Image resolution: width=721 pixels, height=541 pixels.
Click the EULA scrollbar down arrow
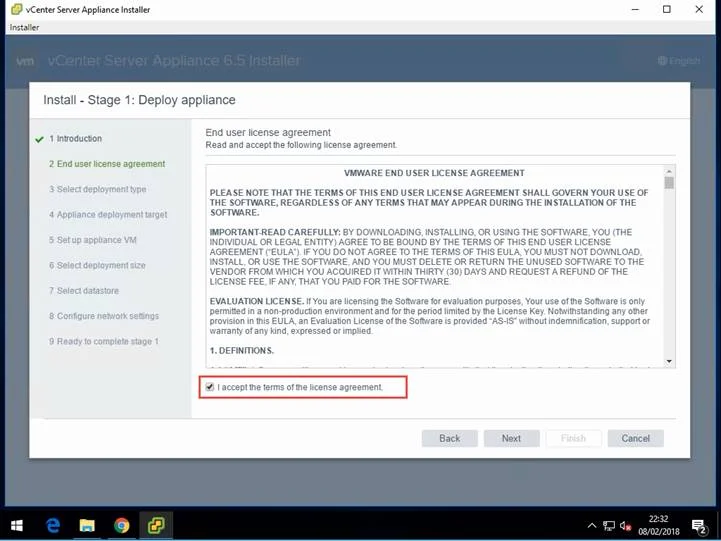coord(669,361)
